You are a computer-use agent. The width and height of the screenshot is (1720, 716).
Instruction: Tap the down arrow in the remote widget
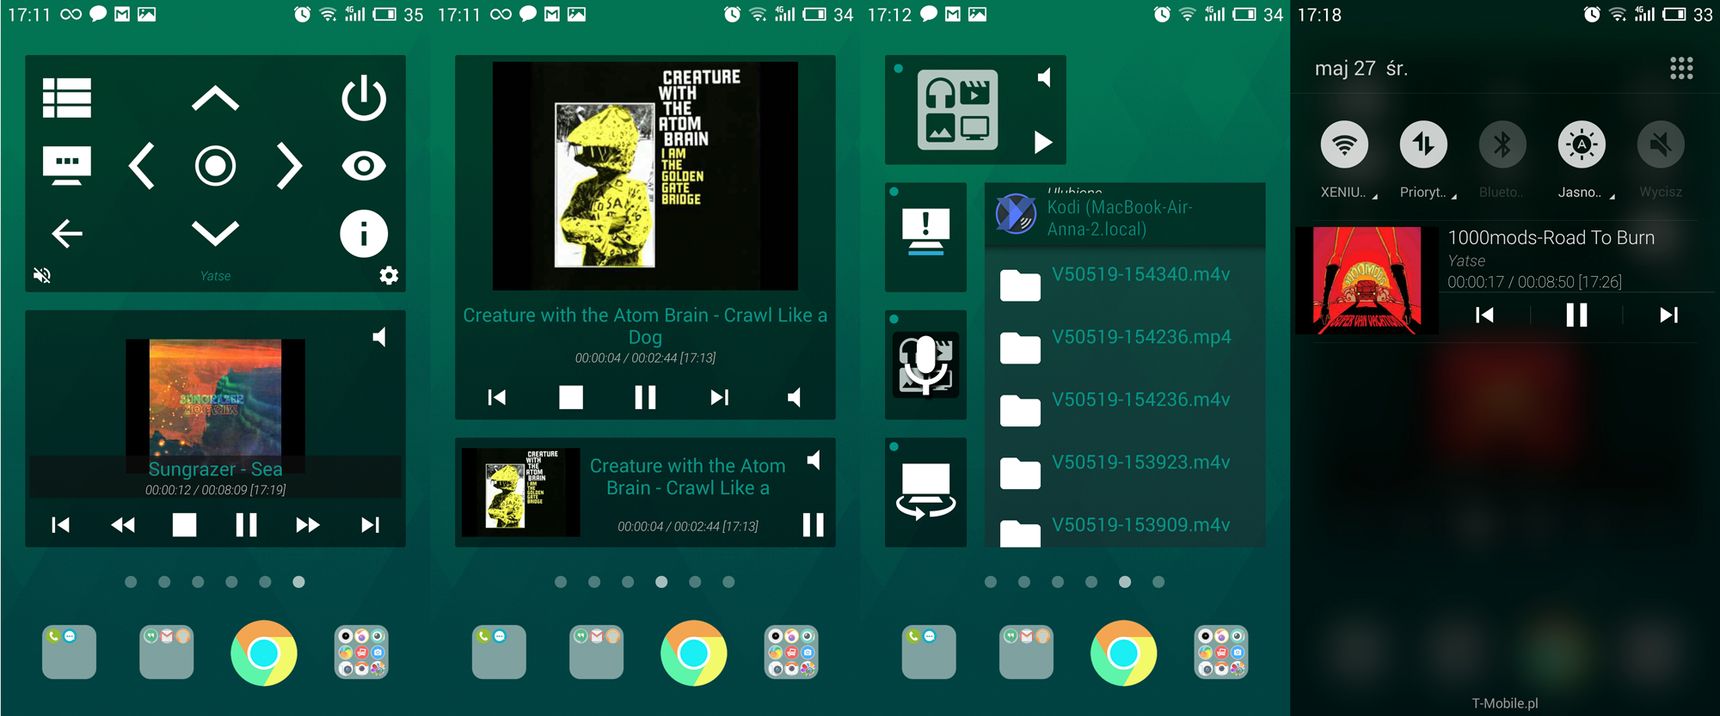[x=215, y=233]
